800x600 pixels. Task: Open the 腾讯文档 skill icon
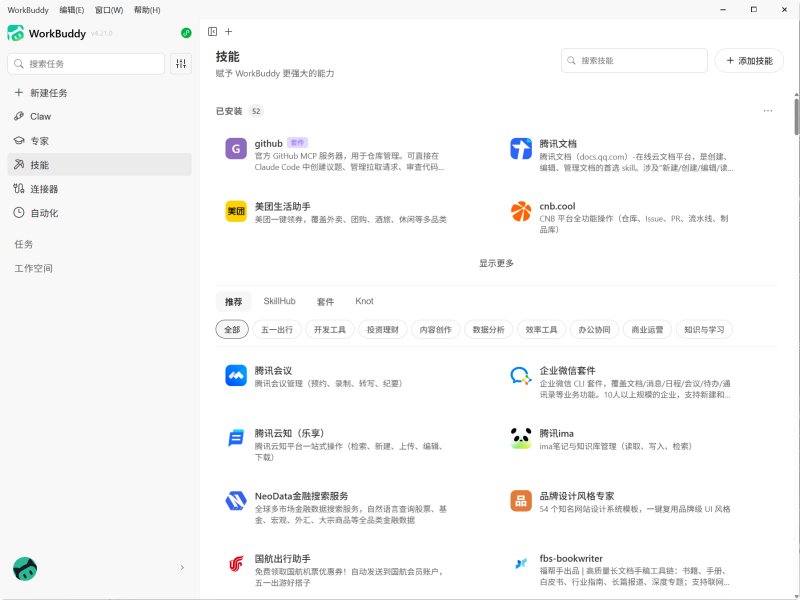521,149
